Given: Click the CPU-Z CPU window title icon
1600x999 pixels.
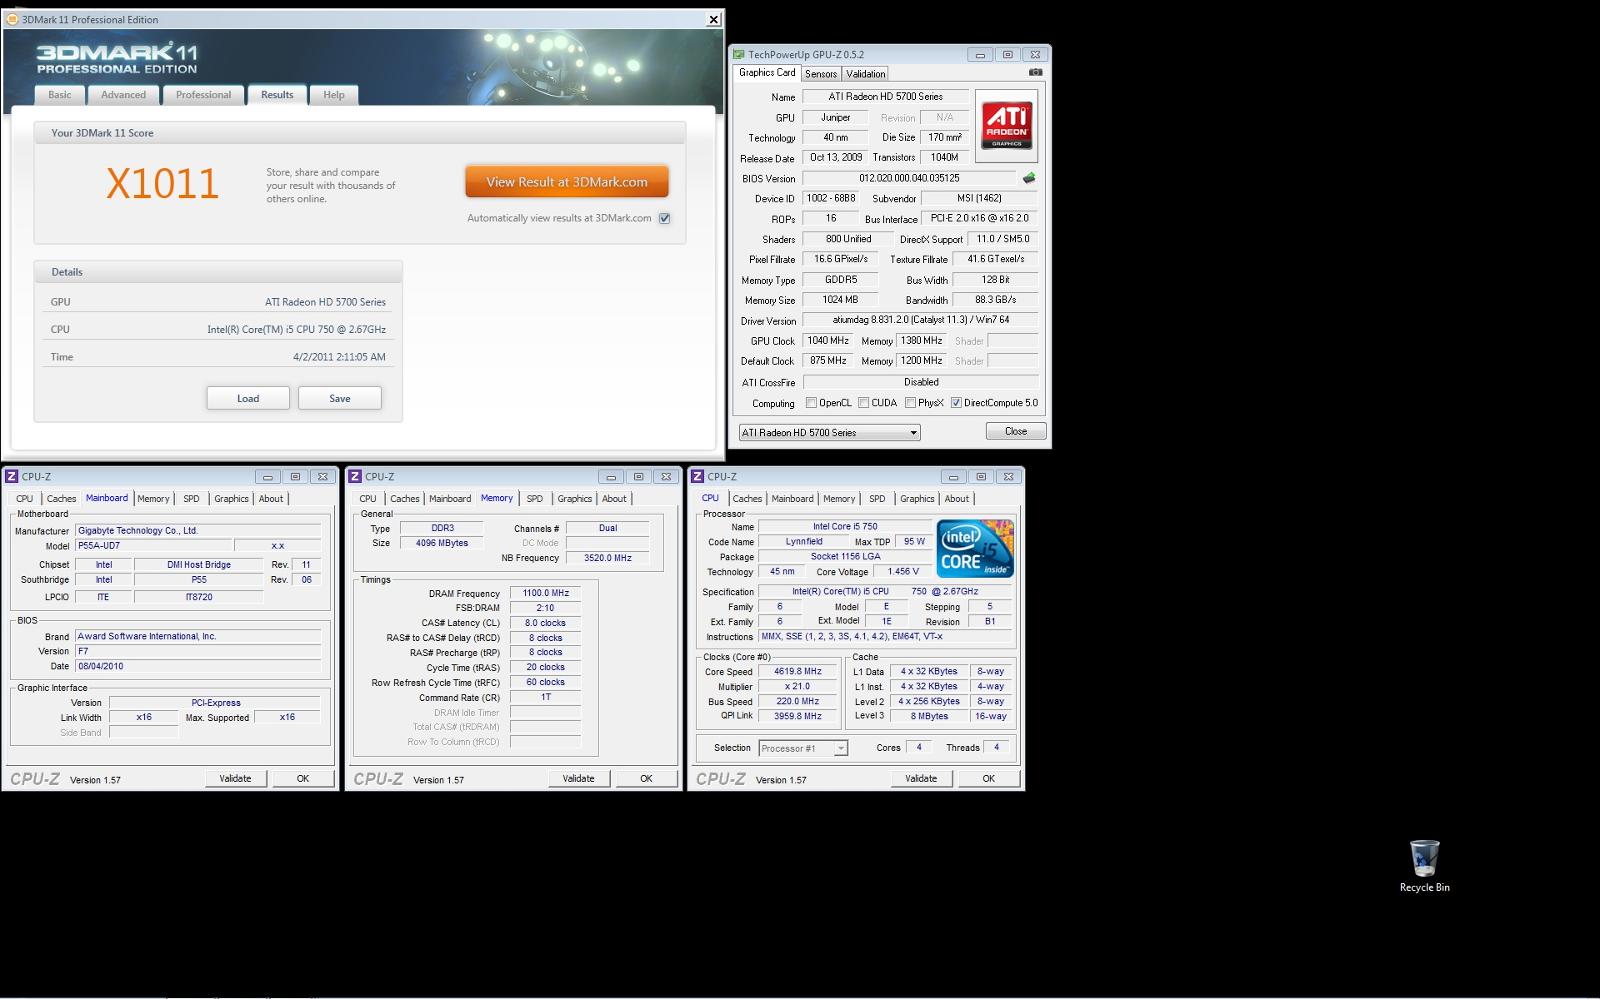Looking at the screenshot, I should [x=697, y=477].
